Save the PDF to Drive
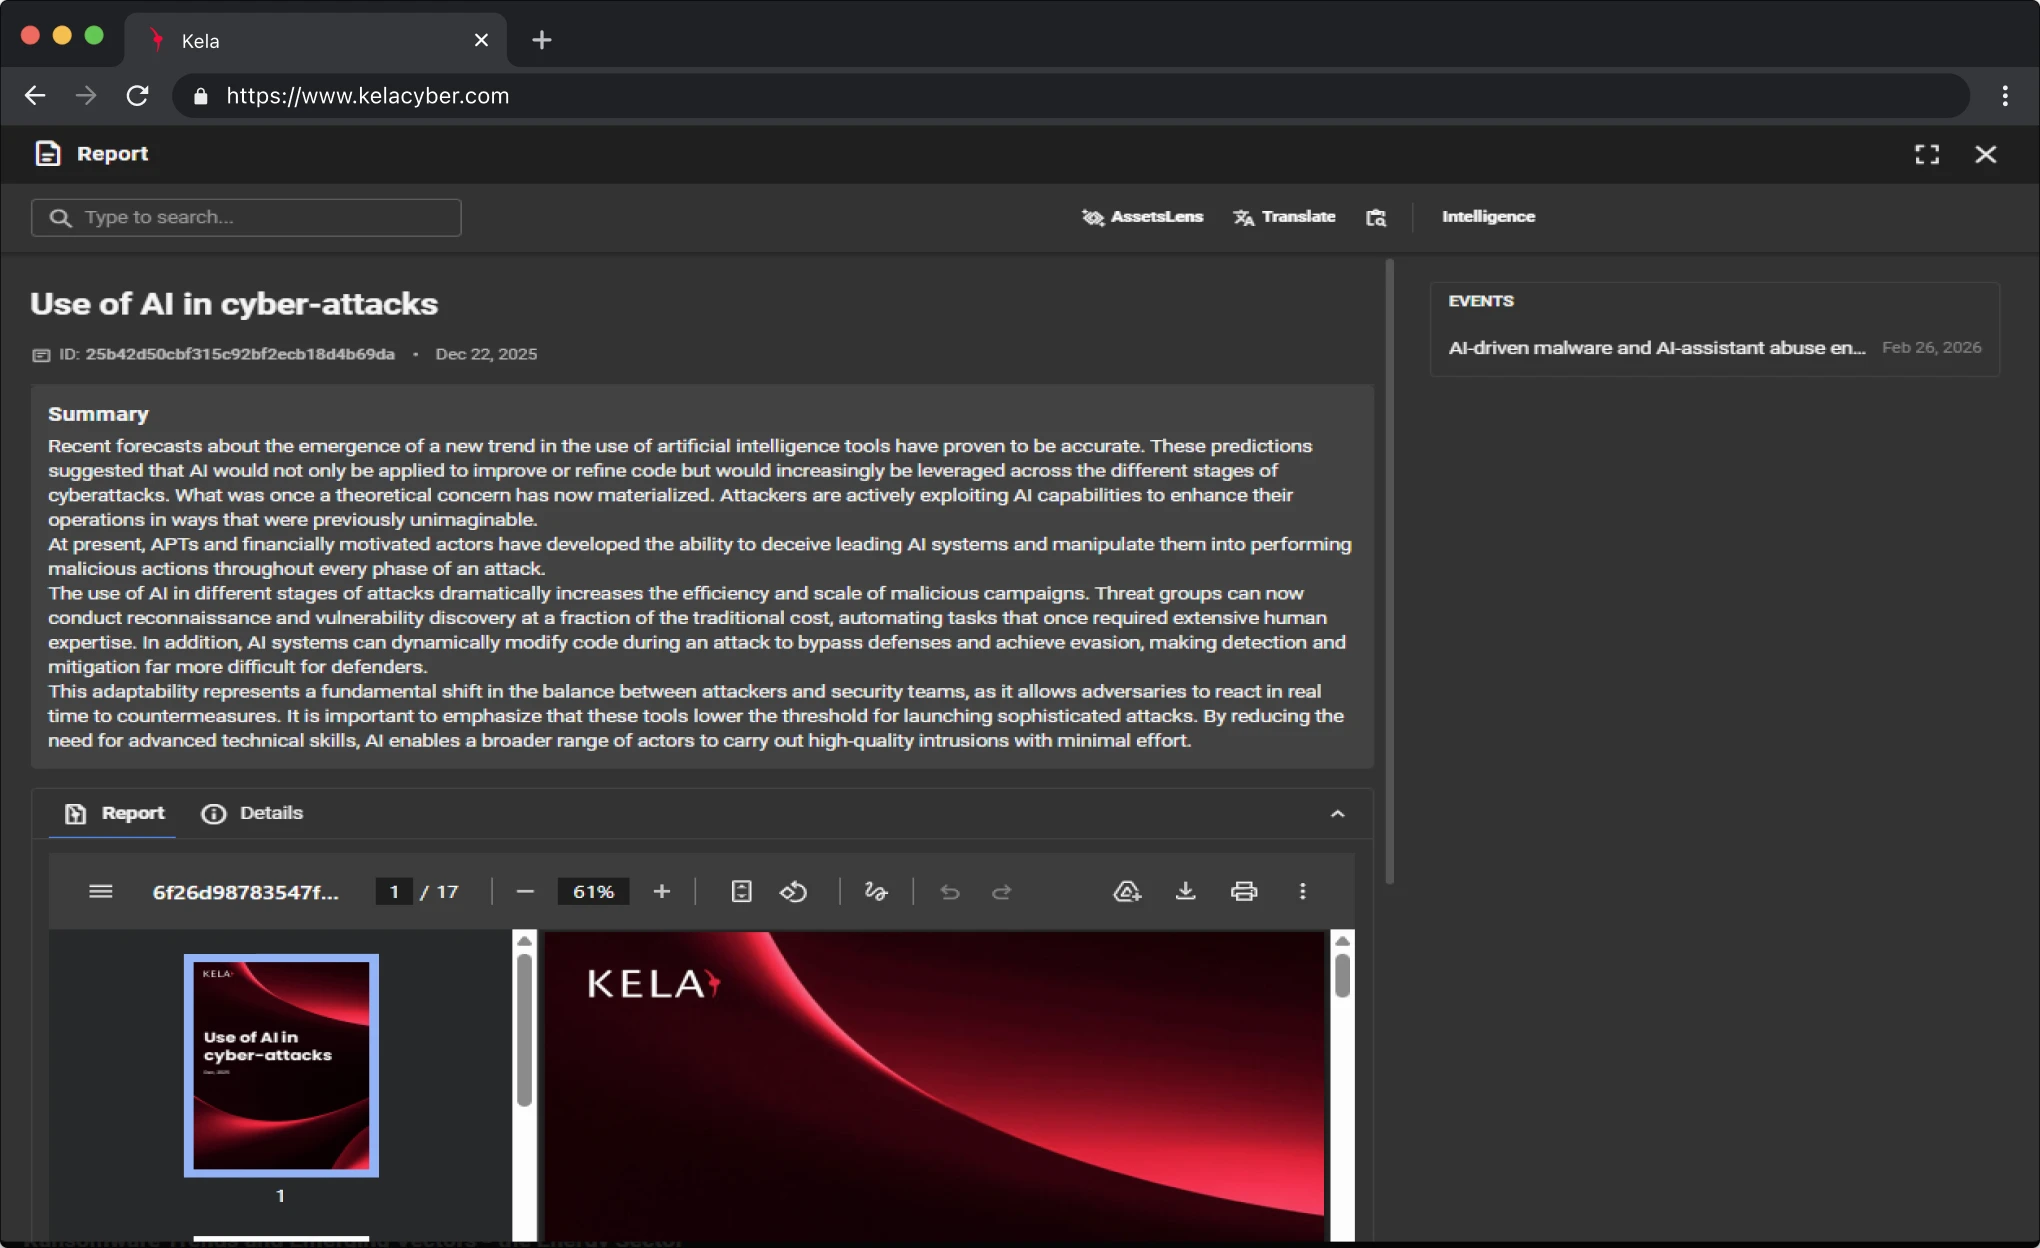 [x=1127, y=891]
